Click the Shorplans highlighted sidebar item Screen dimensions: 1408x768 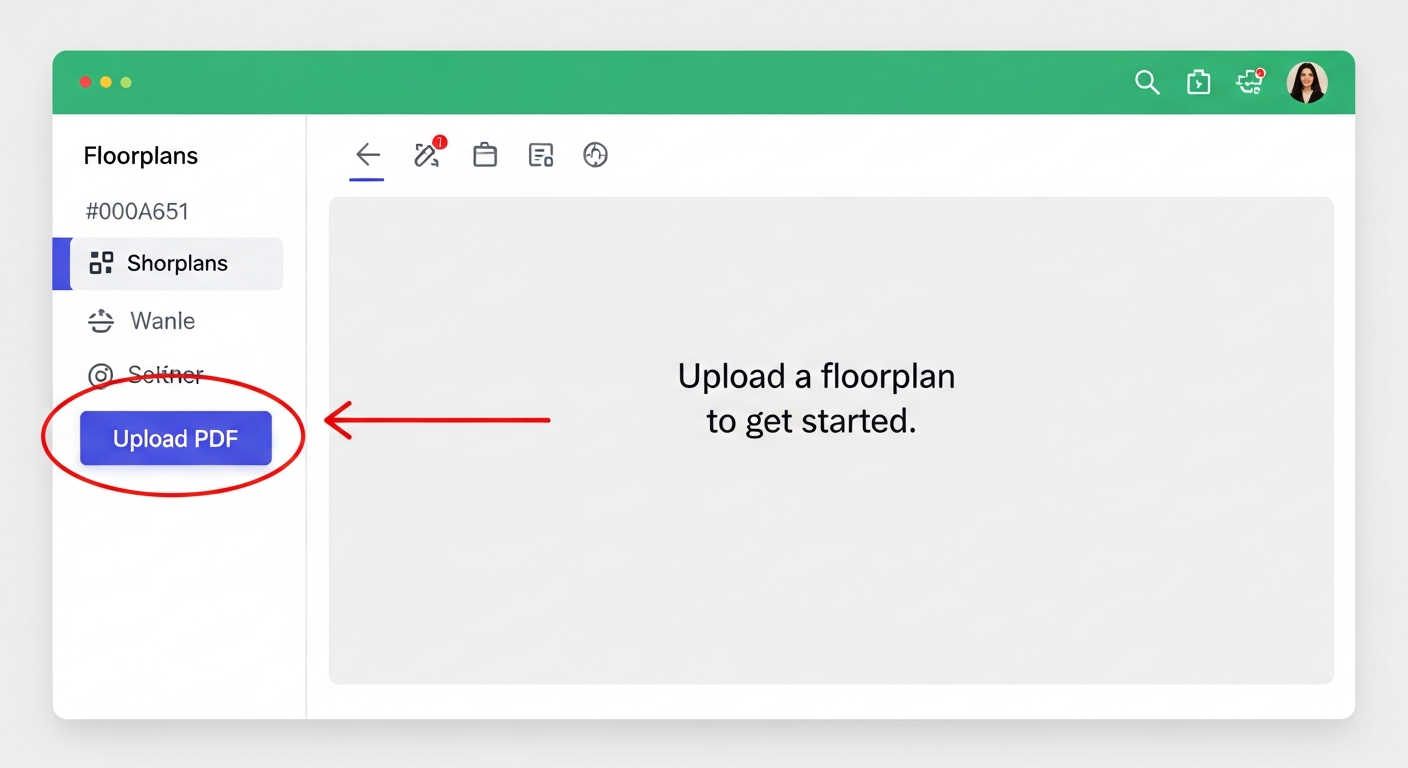click(177, 263)
